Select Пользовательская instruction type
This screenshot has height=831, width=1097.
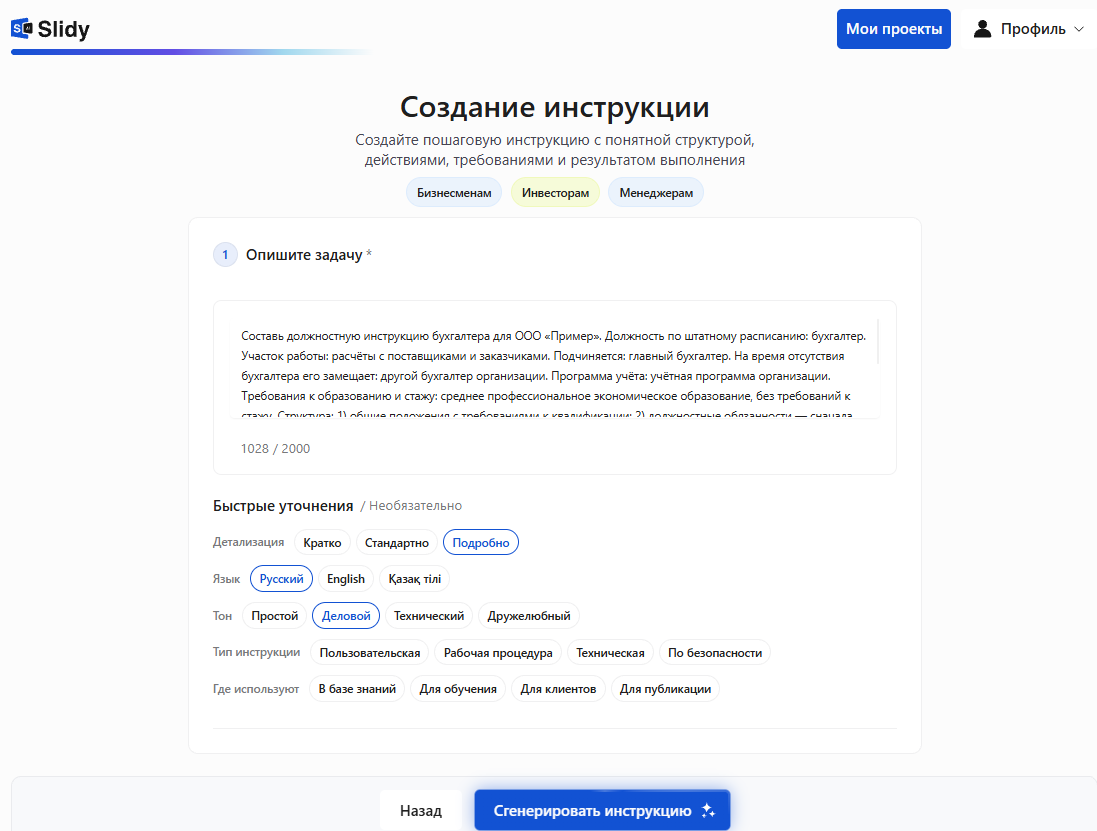(370, 653)
